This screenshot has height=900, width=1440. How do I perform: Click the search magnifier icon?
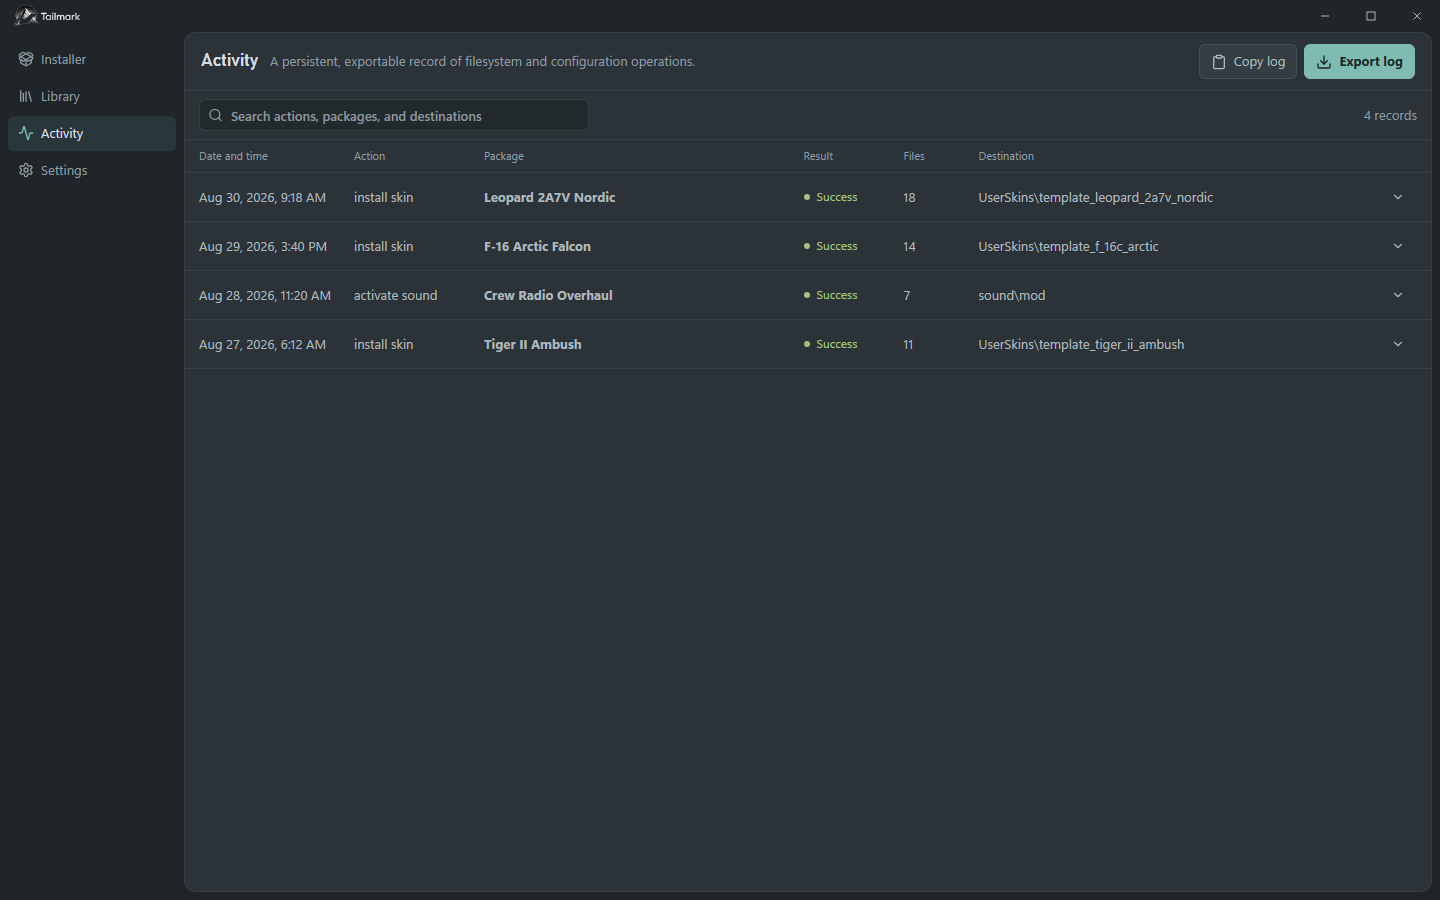point(215,116)
